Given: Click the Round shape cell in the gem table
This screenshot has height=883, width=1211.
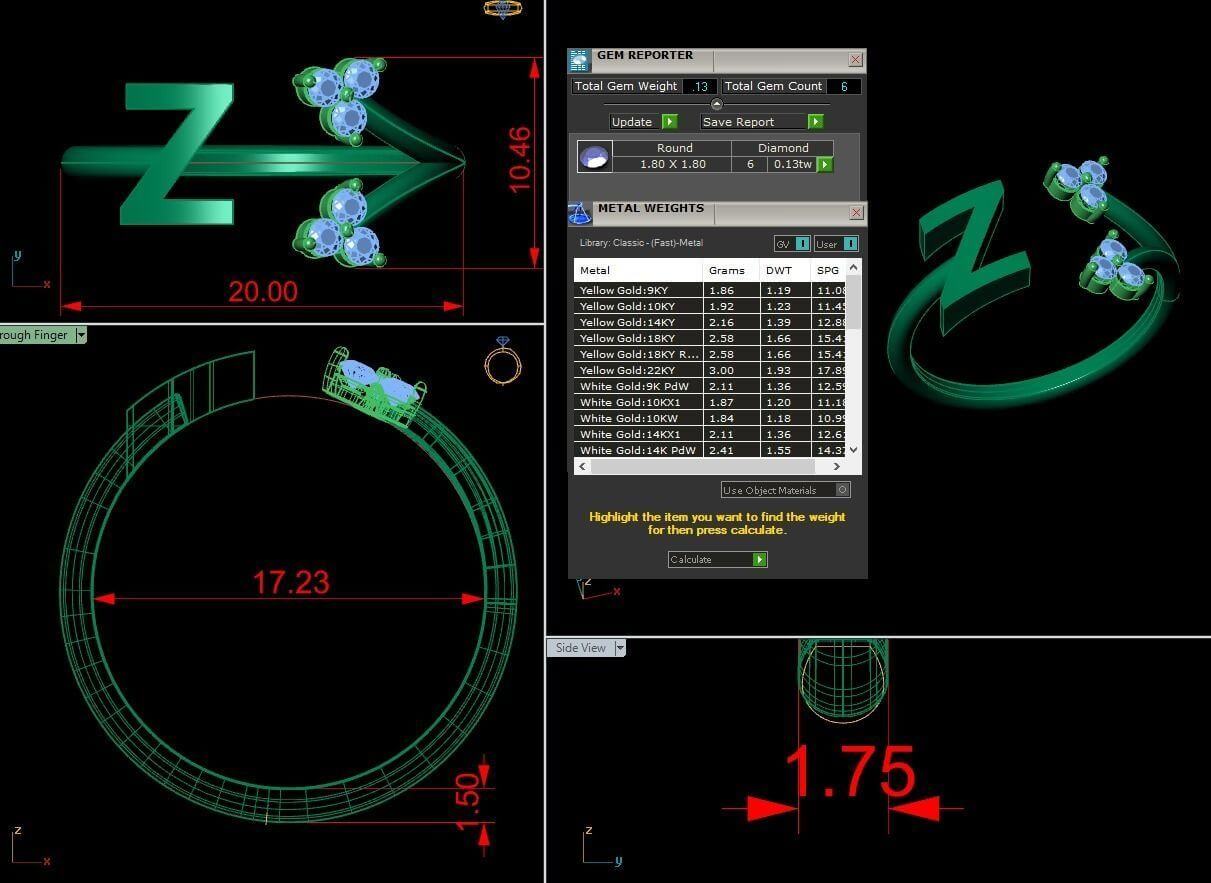Looking at the screenshot, I should pyautogui.click(x=674, y=148).
